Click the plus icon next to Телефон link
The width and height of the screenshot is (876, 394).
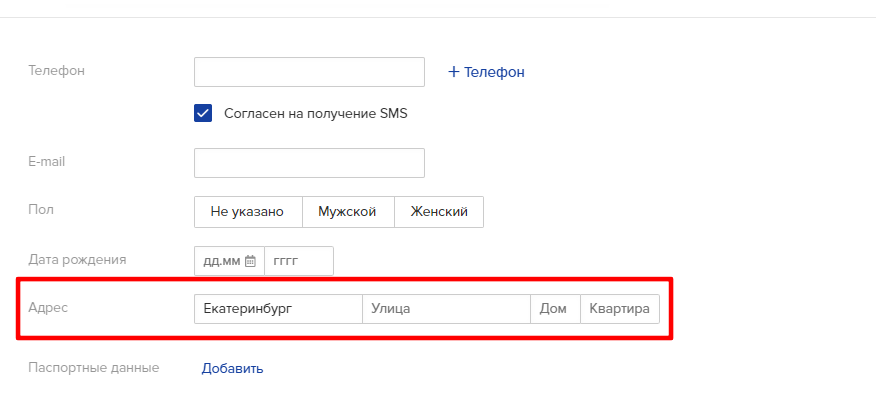click(x=454, y=72)
